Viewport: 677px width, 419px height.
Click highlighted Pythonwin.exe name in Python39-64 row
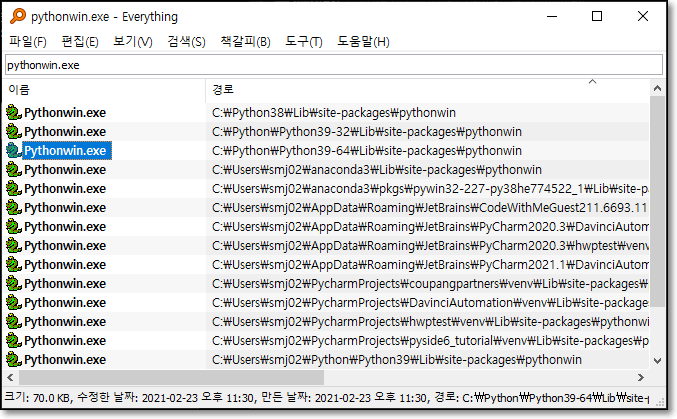pyautogui.click(x=66, y=151)
